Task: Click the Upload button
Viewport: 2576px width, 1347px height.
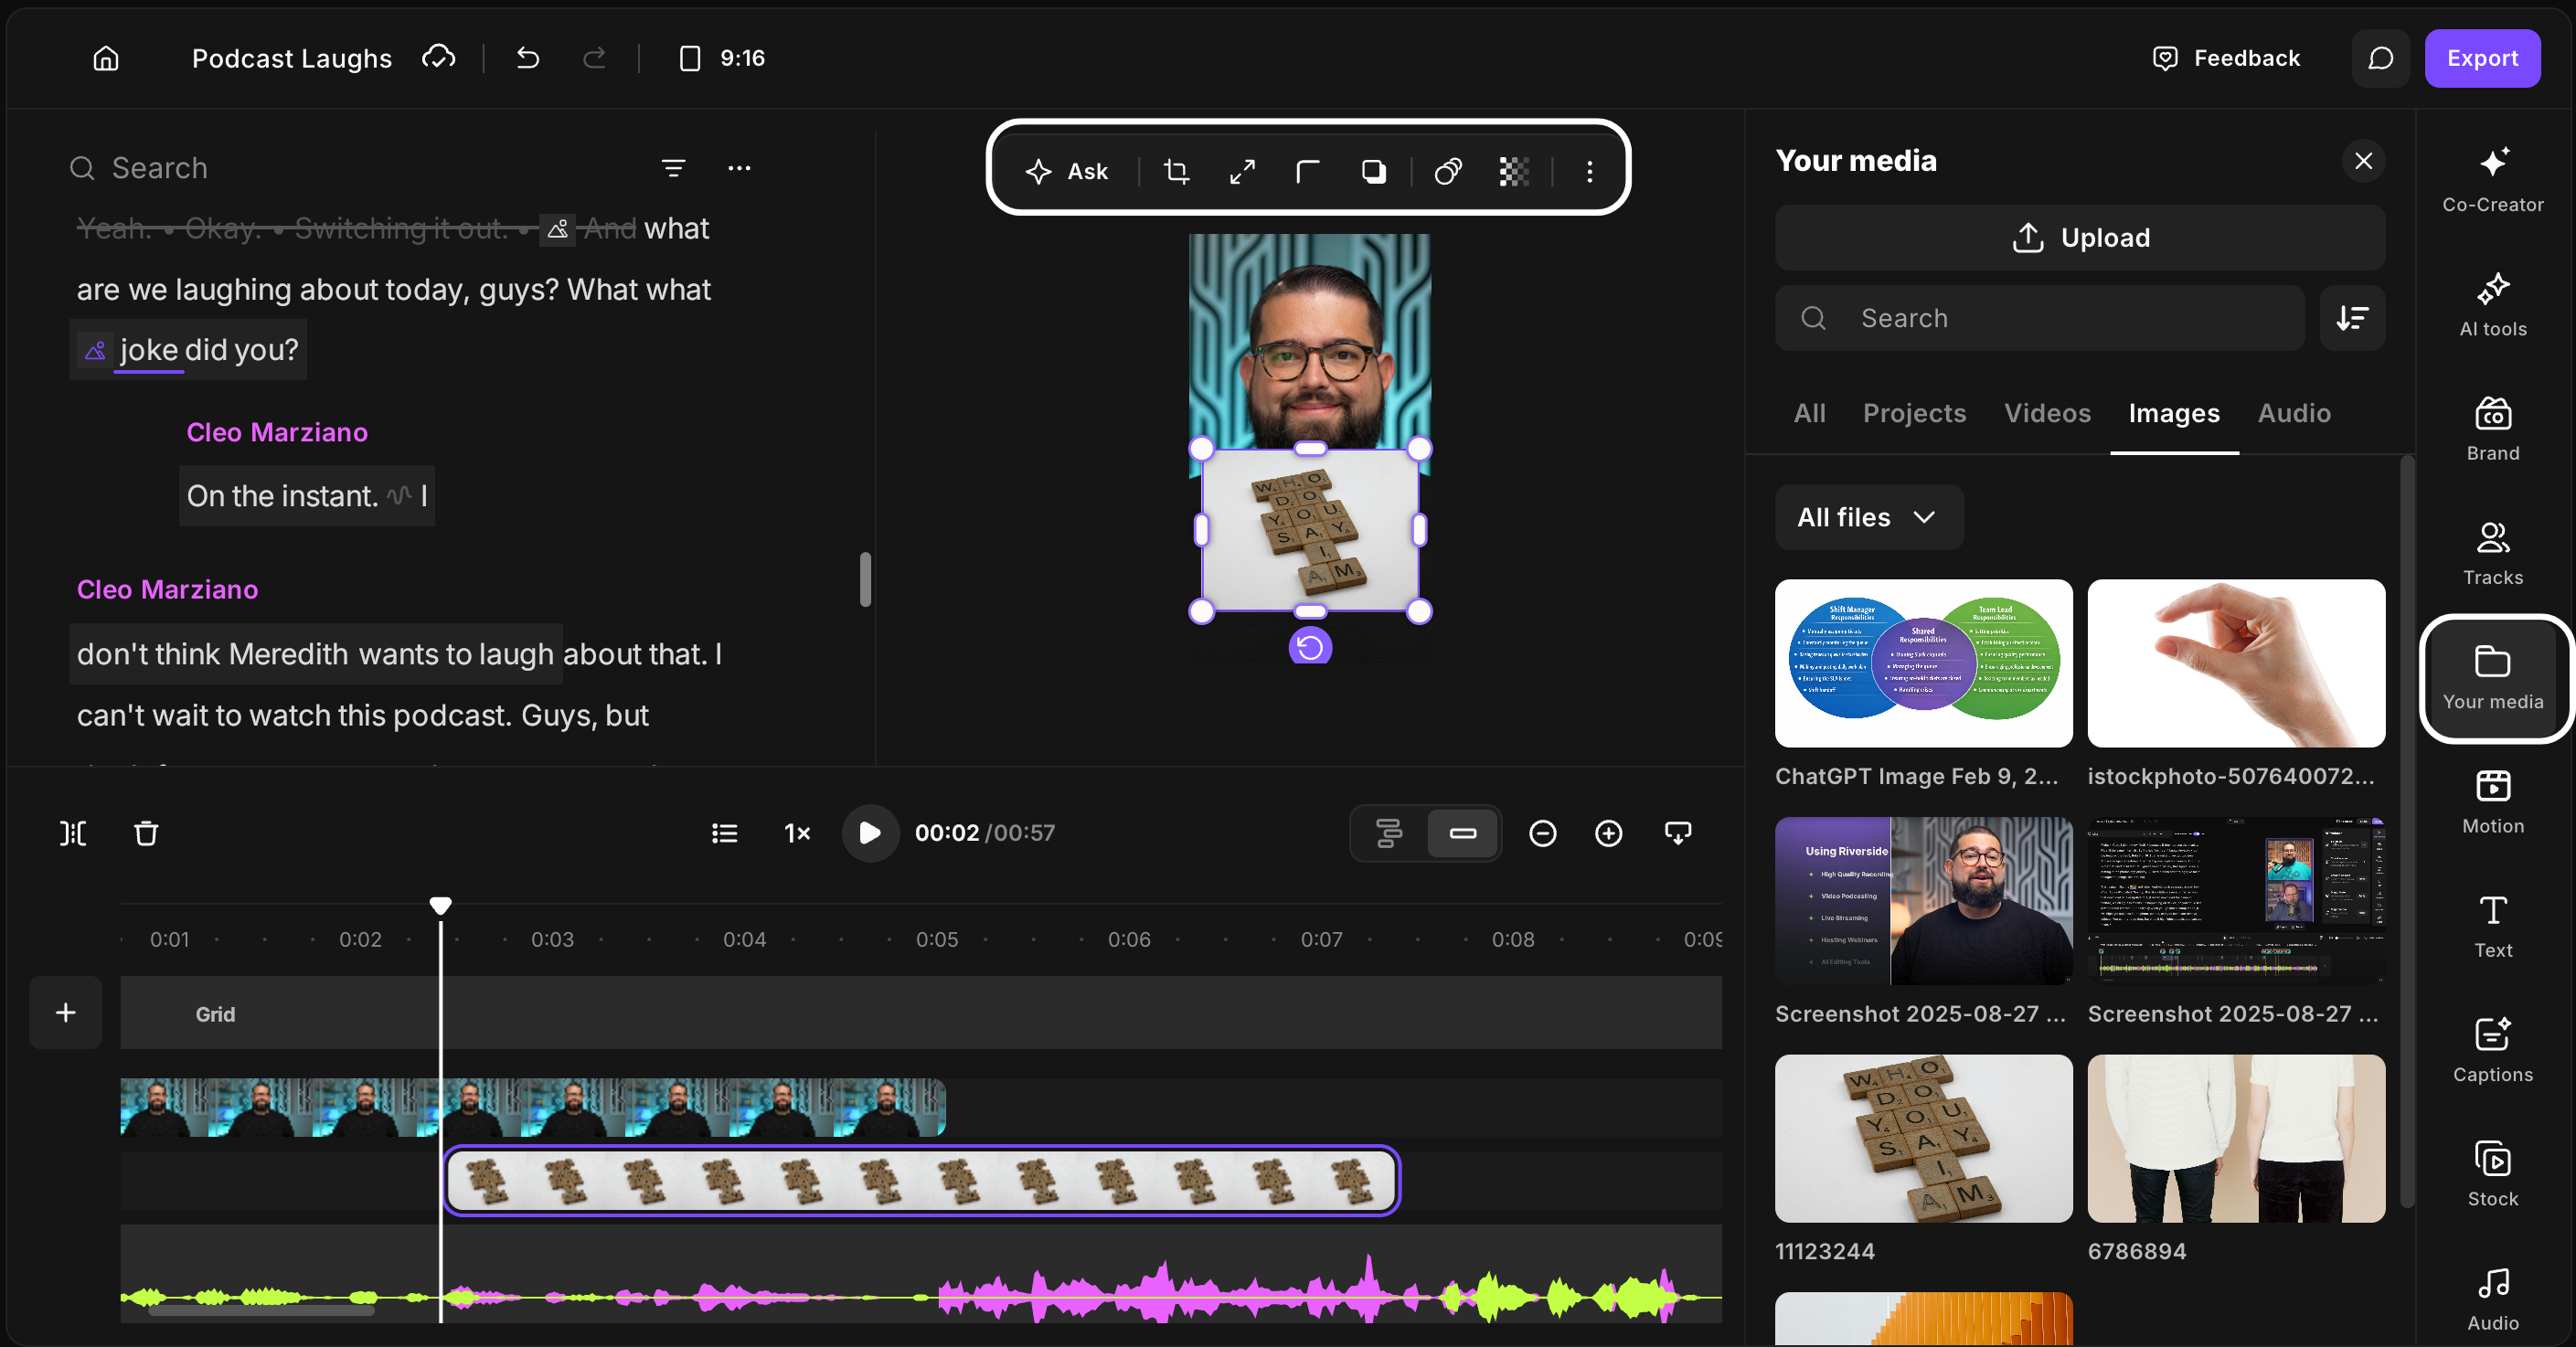Action: click(x=2080, y=238)
